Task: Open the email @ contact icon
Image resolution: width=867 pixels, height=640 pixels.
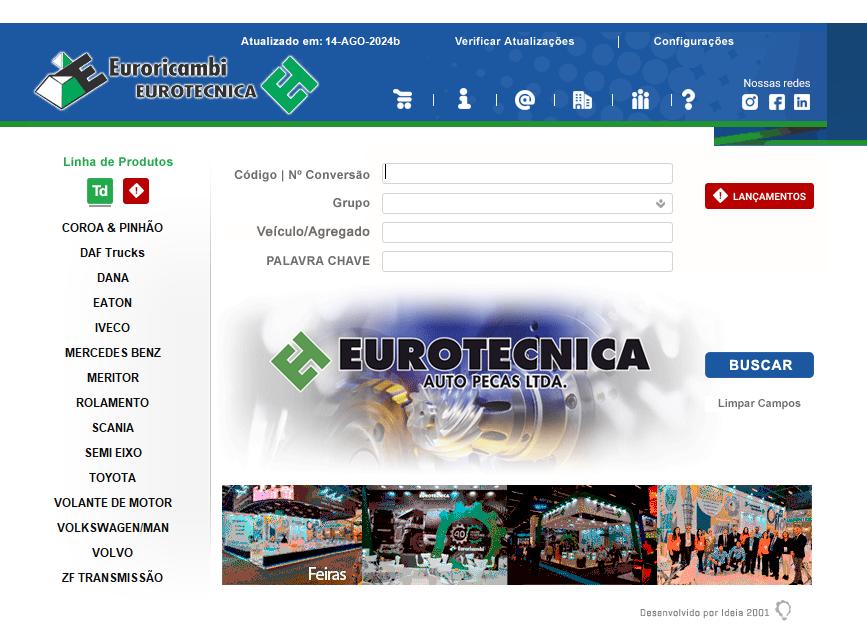Action: click(525, 100)
